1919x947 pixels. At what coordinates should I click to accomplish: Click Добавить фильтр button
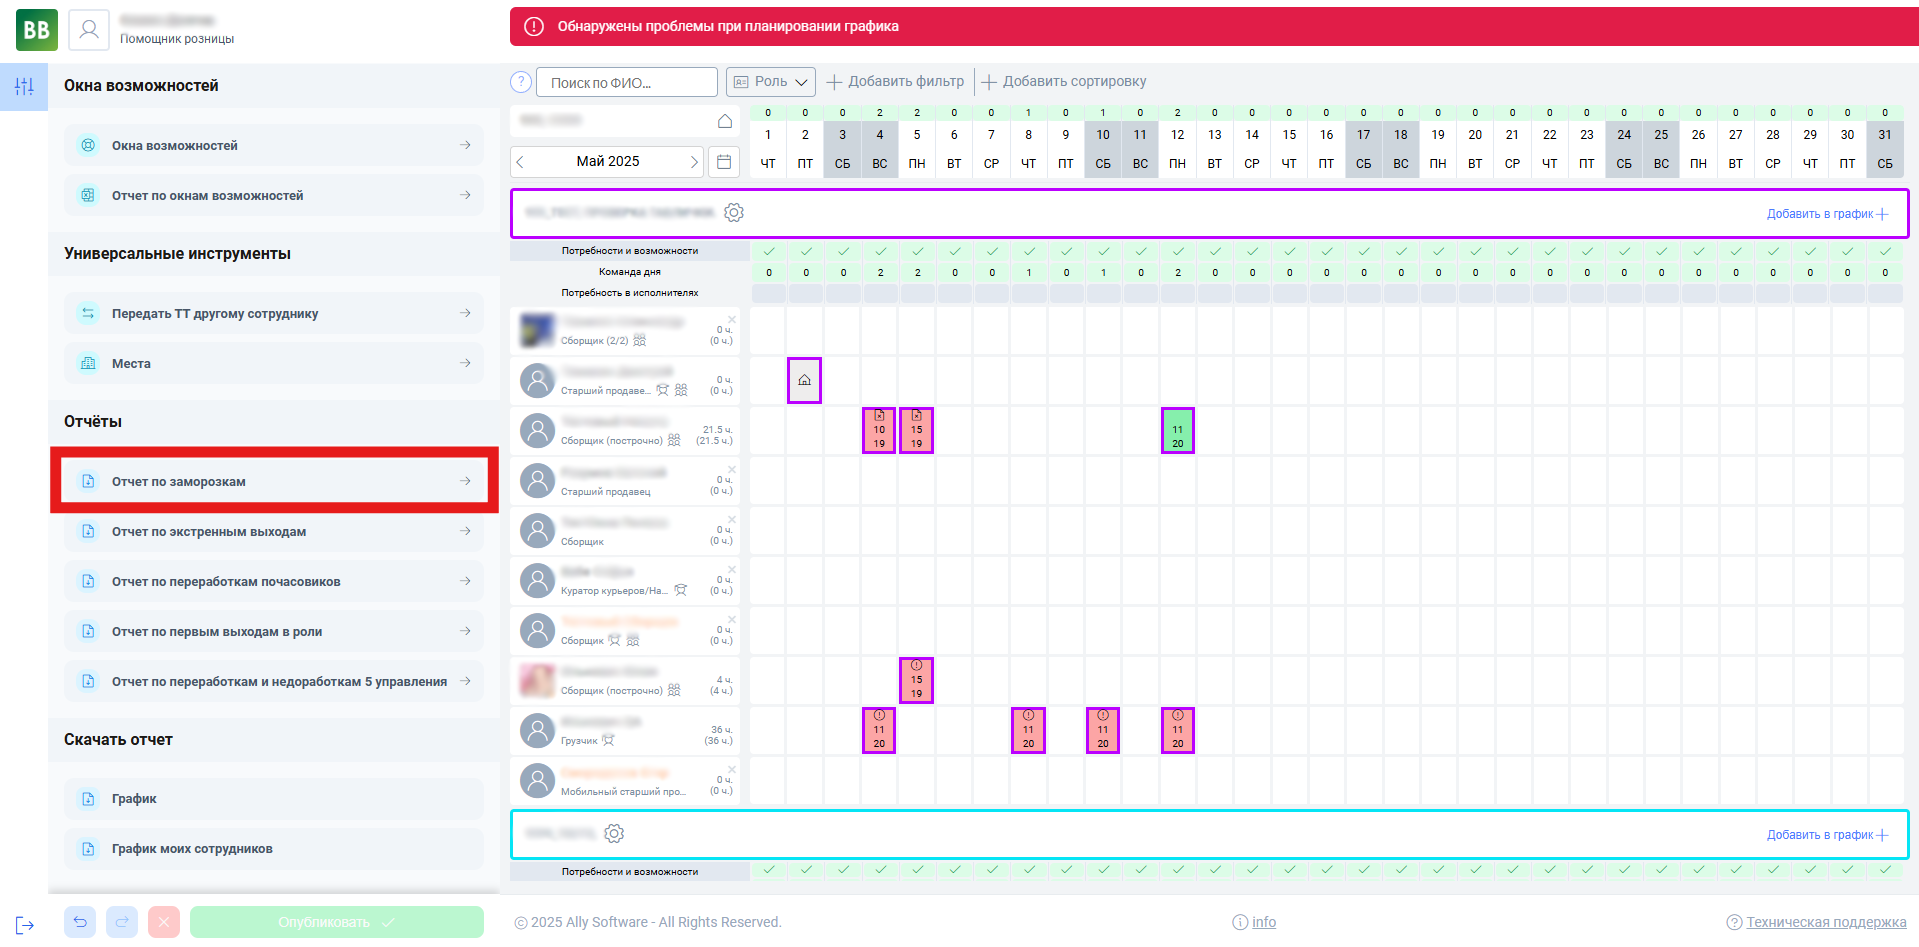(x=896, y=82)
